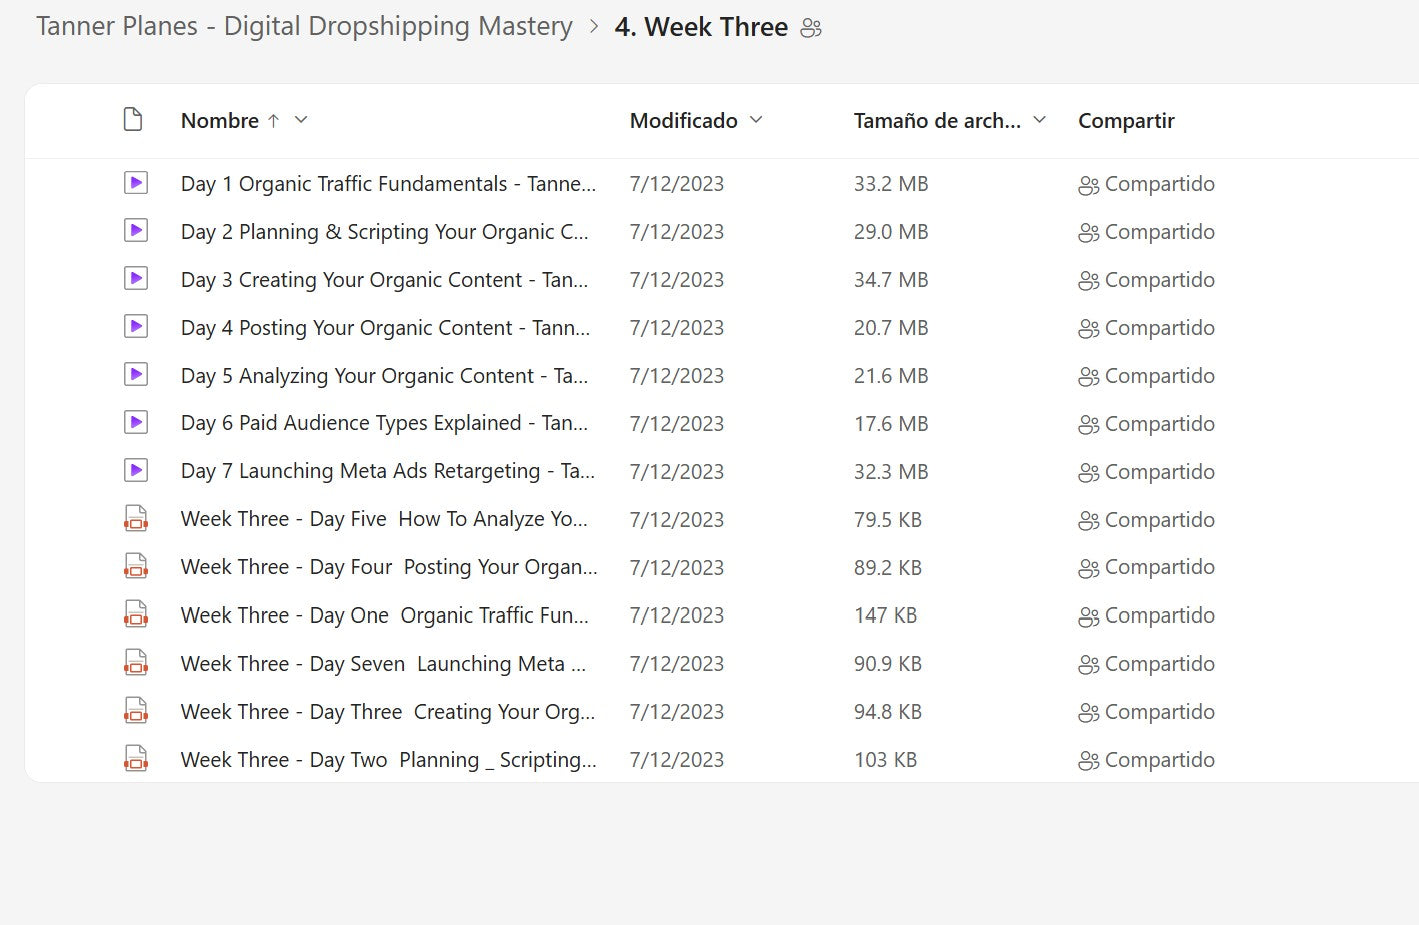This screenshot has width=1419, height=925.
Task: Click the video icon beside Day 7 Launching Meta Ads
Action: (136, 471)
